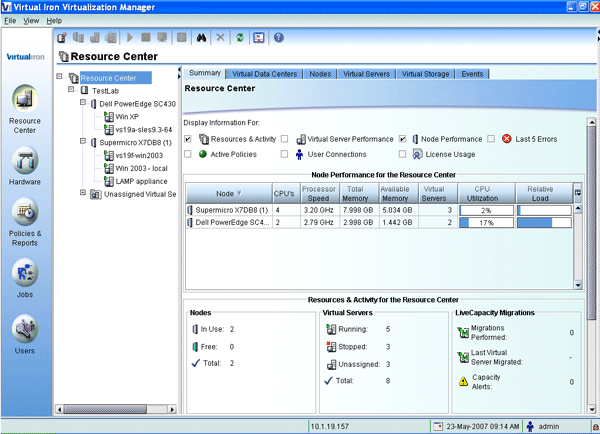Select vs19a-sles9.3-64 in the tree
This screenshot has height=434, width=600.
143,130
